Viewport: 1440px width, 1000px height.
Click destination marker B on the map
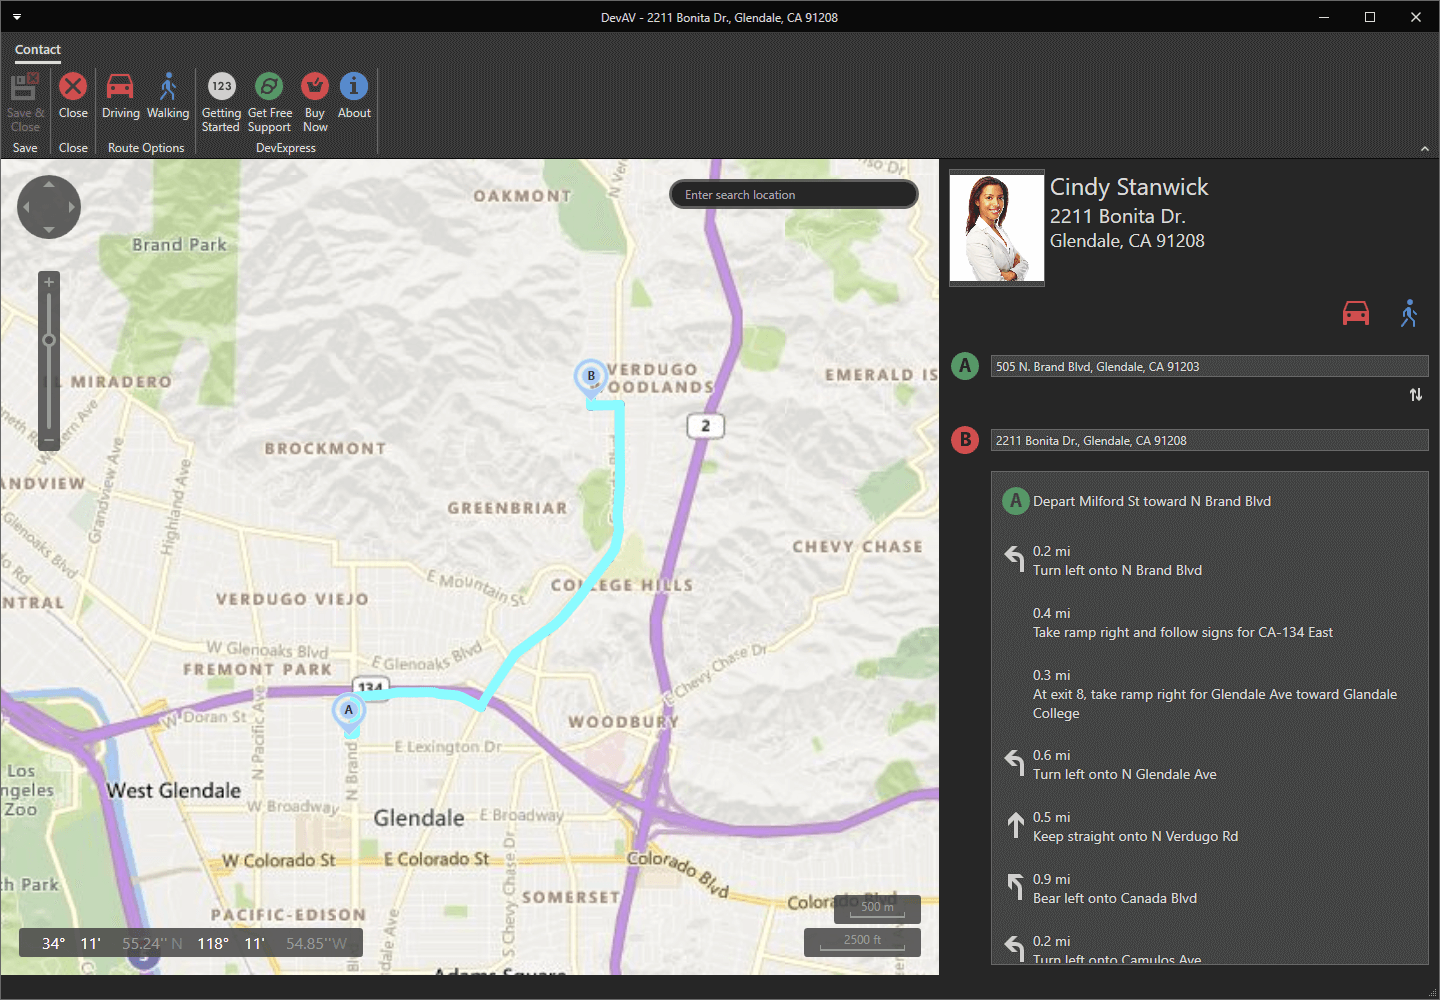tap(591, 375)
